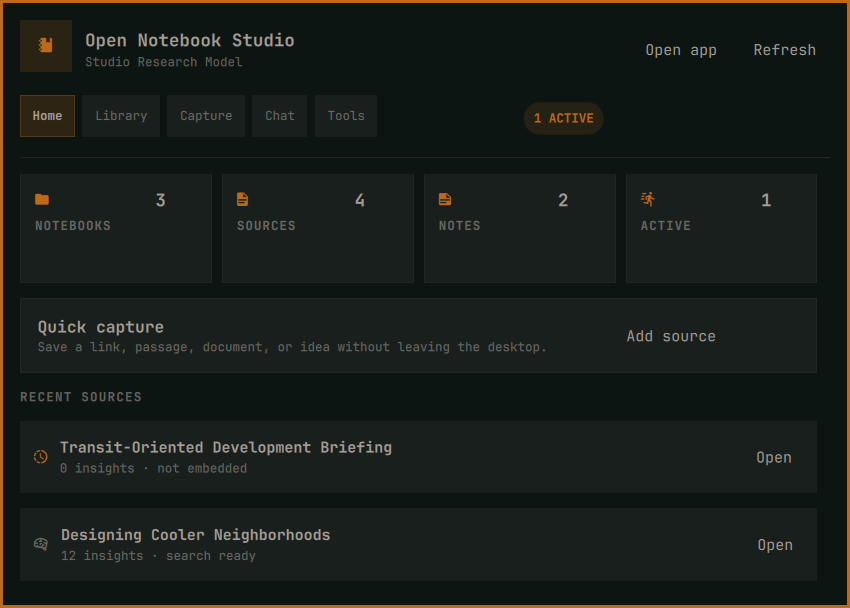Screen dimensions: 850x608
Task: Click the Open Notebook Studio logo icon
Action: pos(46,46)
